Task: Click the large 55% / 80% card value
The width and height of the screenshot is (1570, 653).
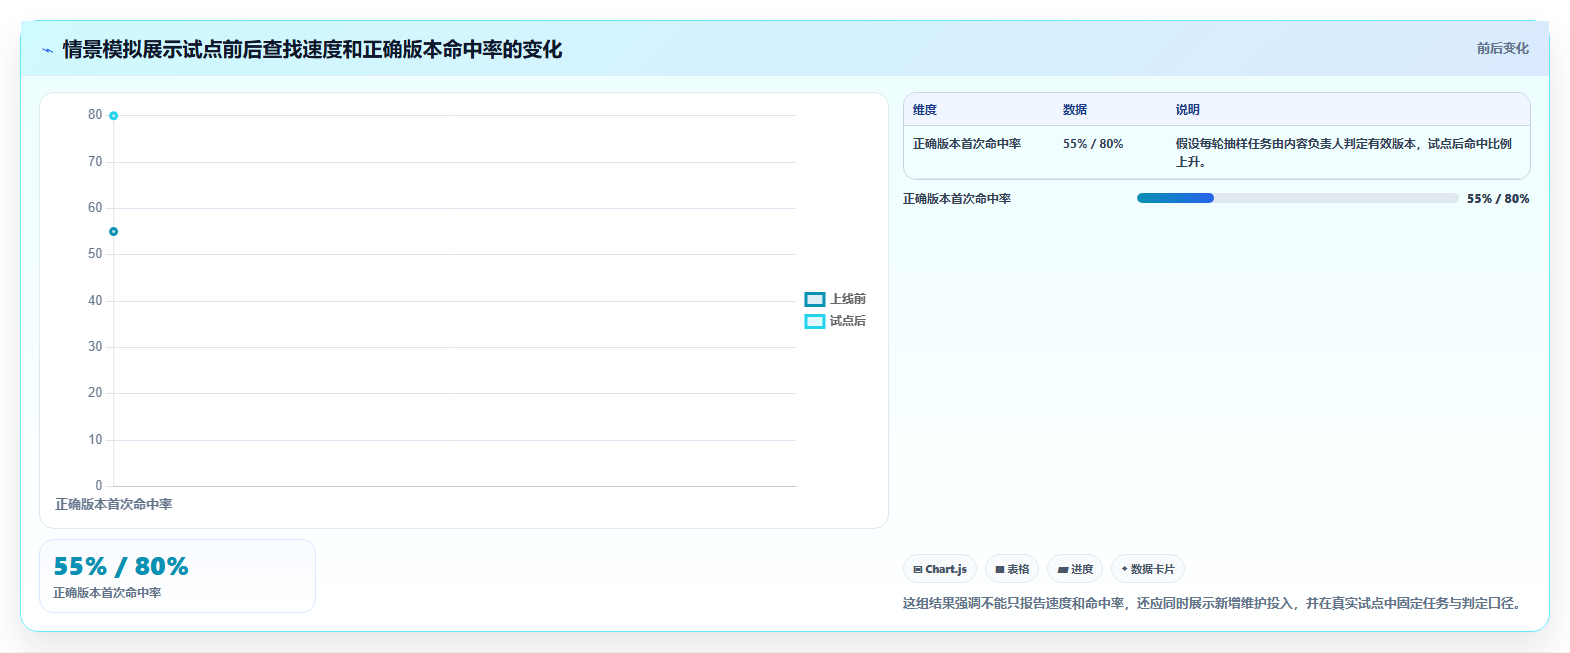Action: [x=121, y=566]
